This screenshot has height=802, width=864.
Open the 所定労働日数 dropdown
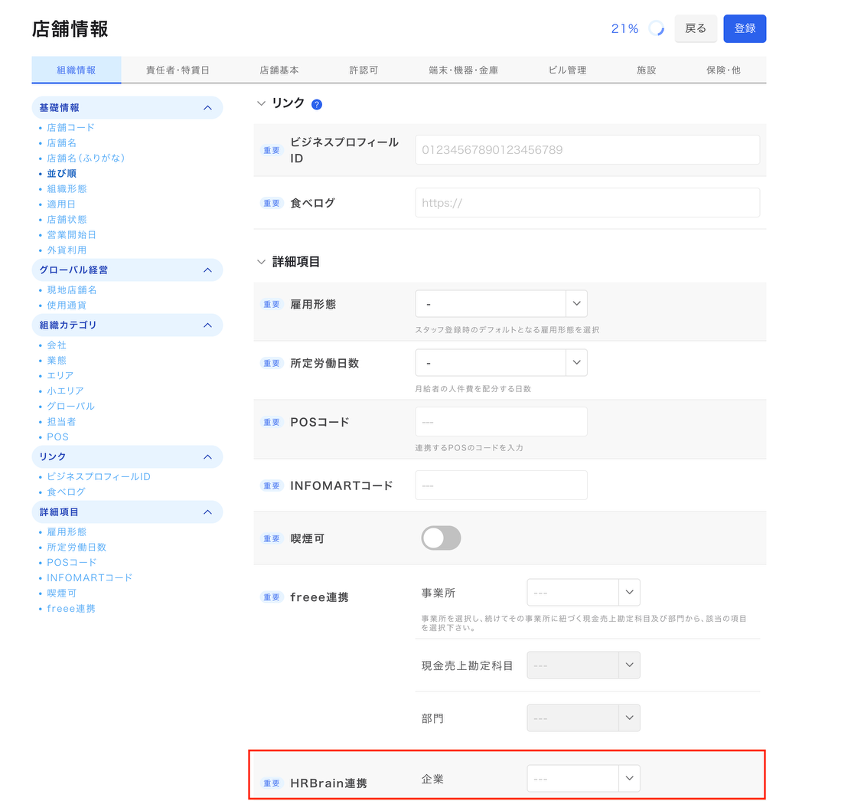[x=500, y=363]
